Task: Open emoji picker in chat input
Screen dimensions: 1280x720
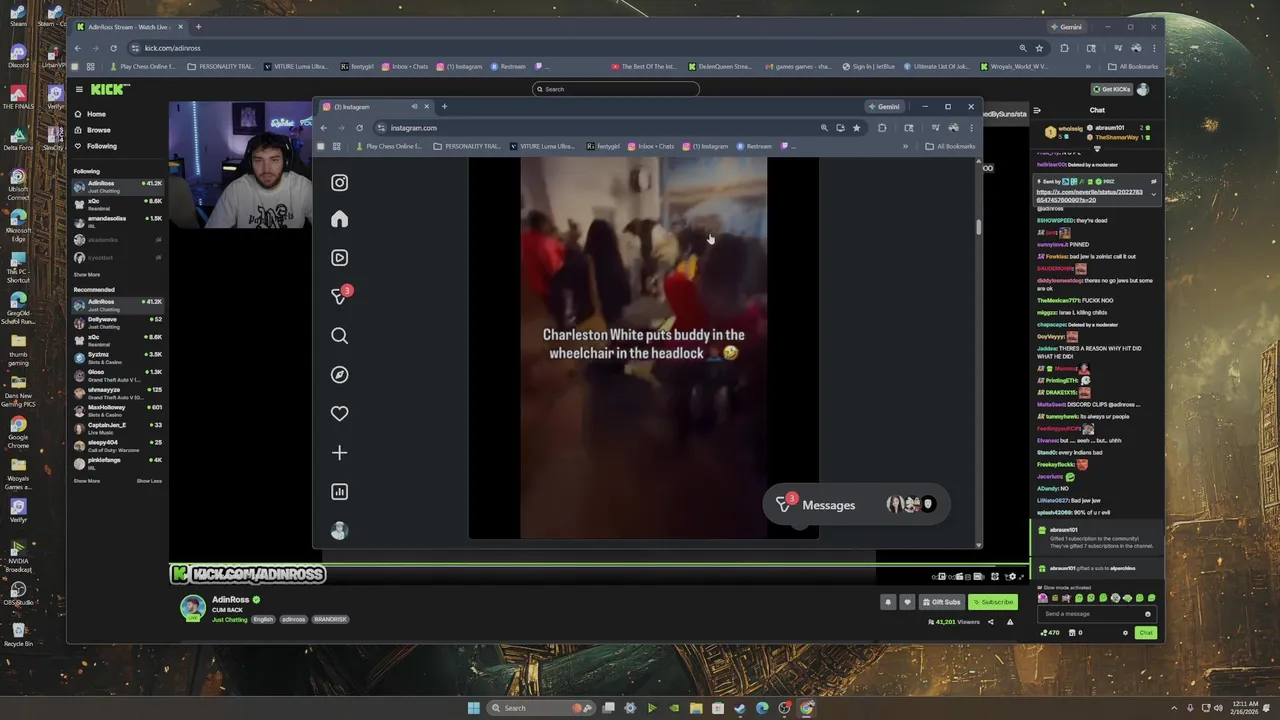Action: pos(1148,614)
